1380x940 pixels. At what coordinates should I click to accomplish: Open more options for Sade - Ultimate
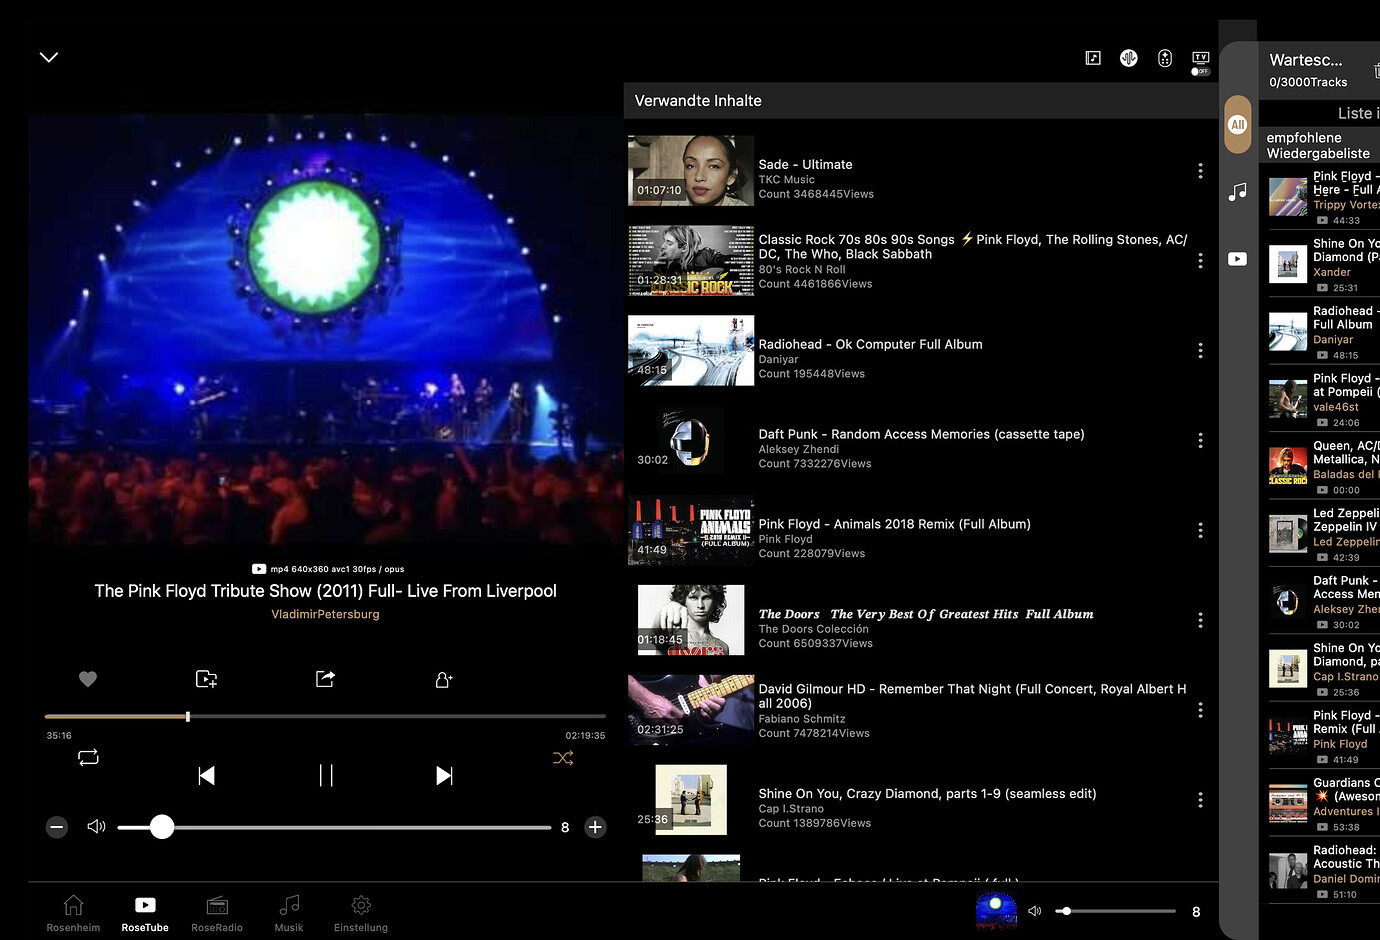click(1200, 171)
